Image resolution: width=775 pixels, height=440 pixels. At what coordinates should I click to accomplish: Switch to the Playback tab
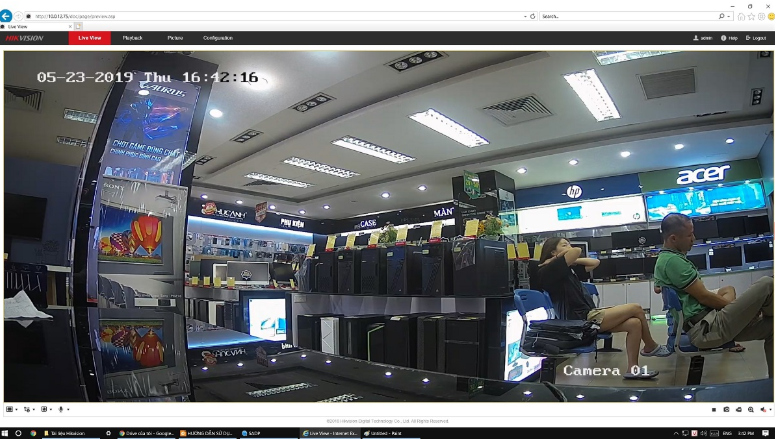pyautogui.click(x=132, y=38)
